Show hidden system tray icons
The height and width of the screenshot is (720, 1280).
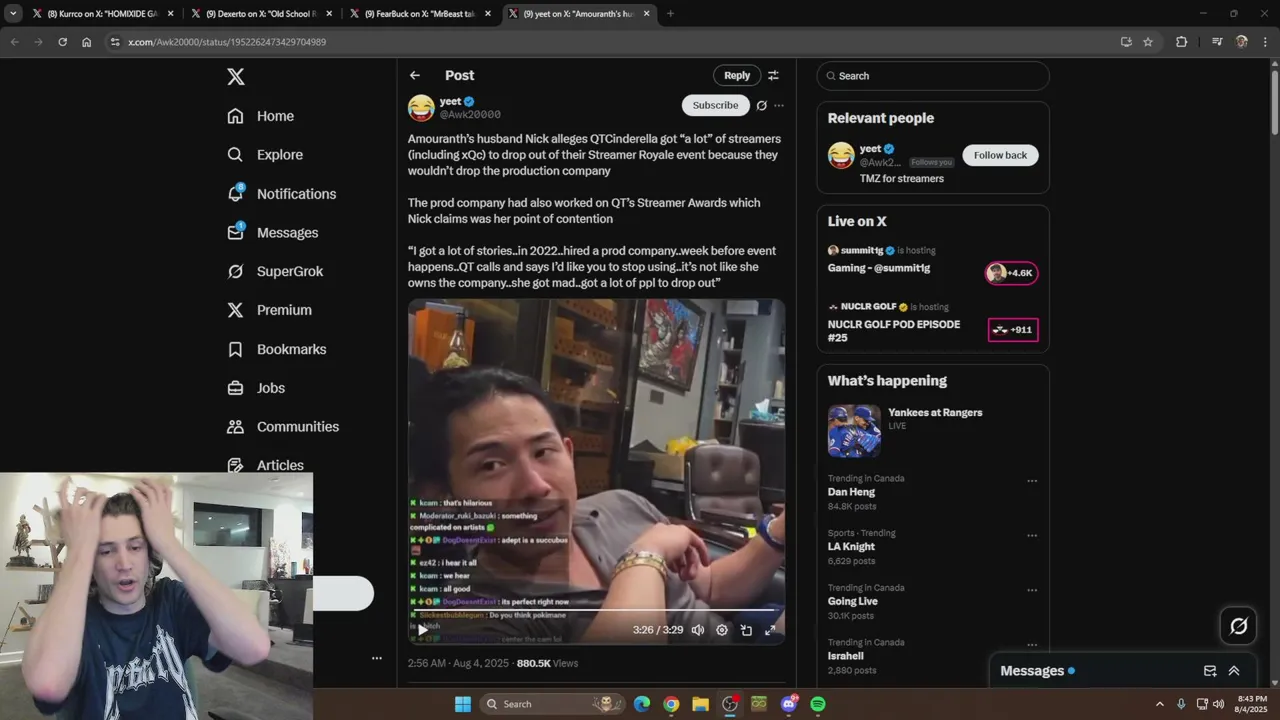click(x=1160, y=704)
